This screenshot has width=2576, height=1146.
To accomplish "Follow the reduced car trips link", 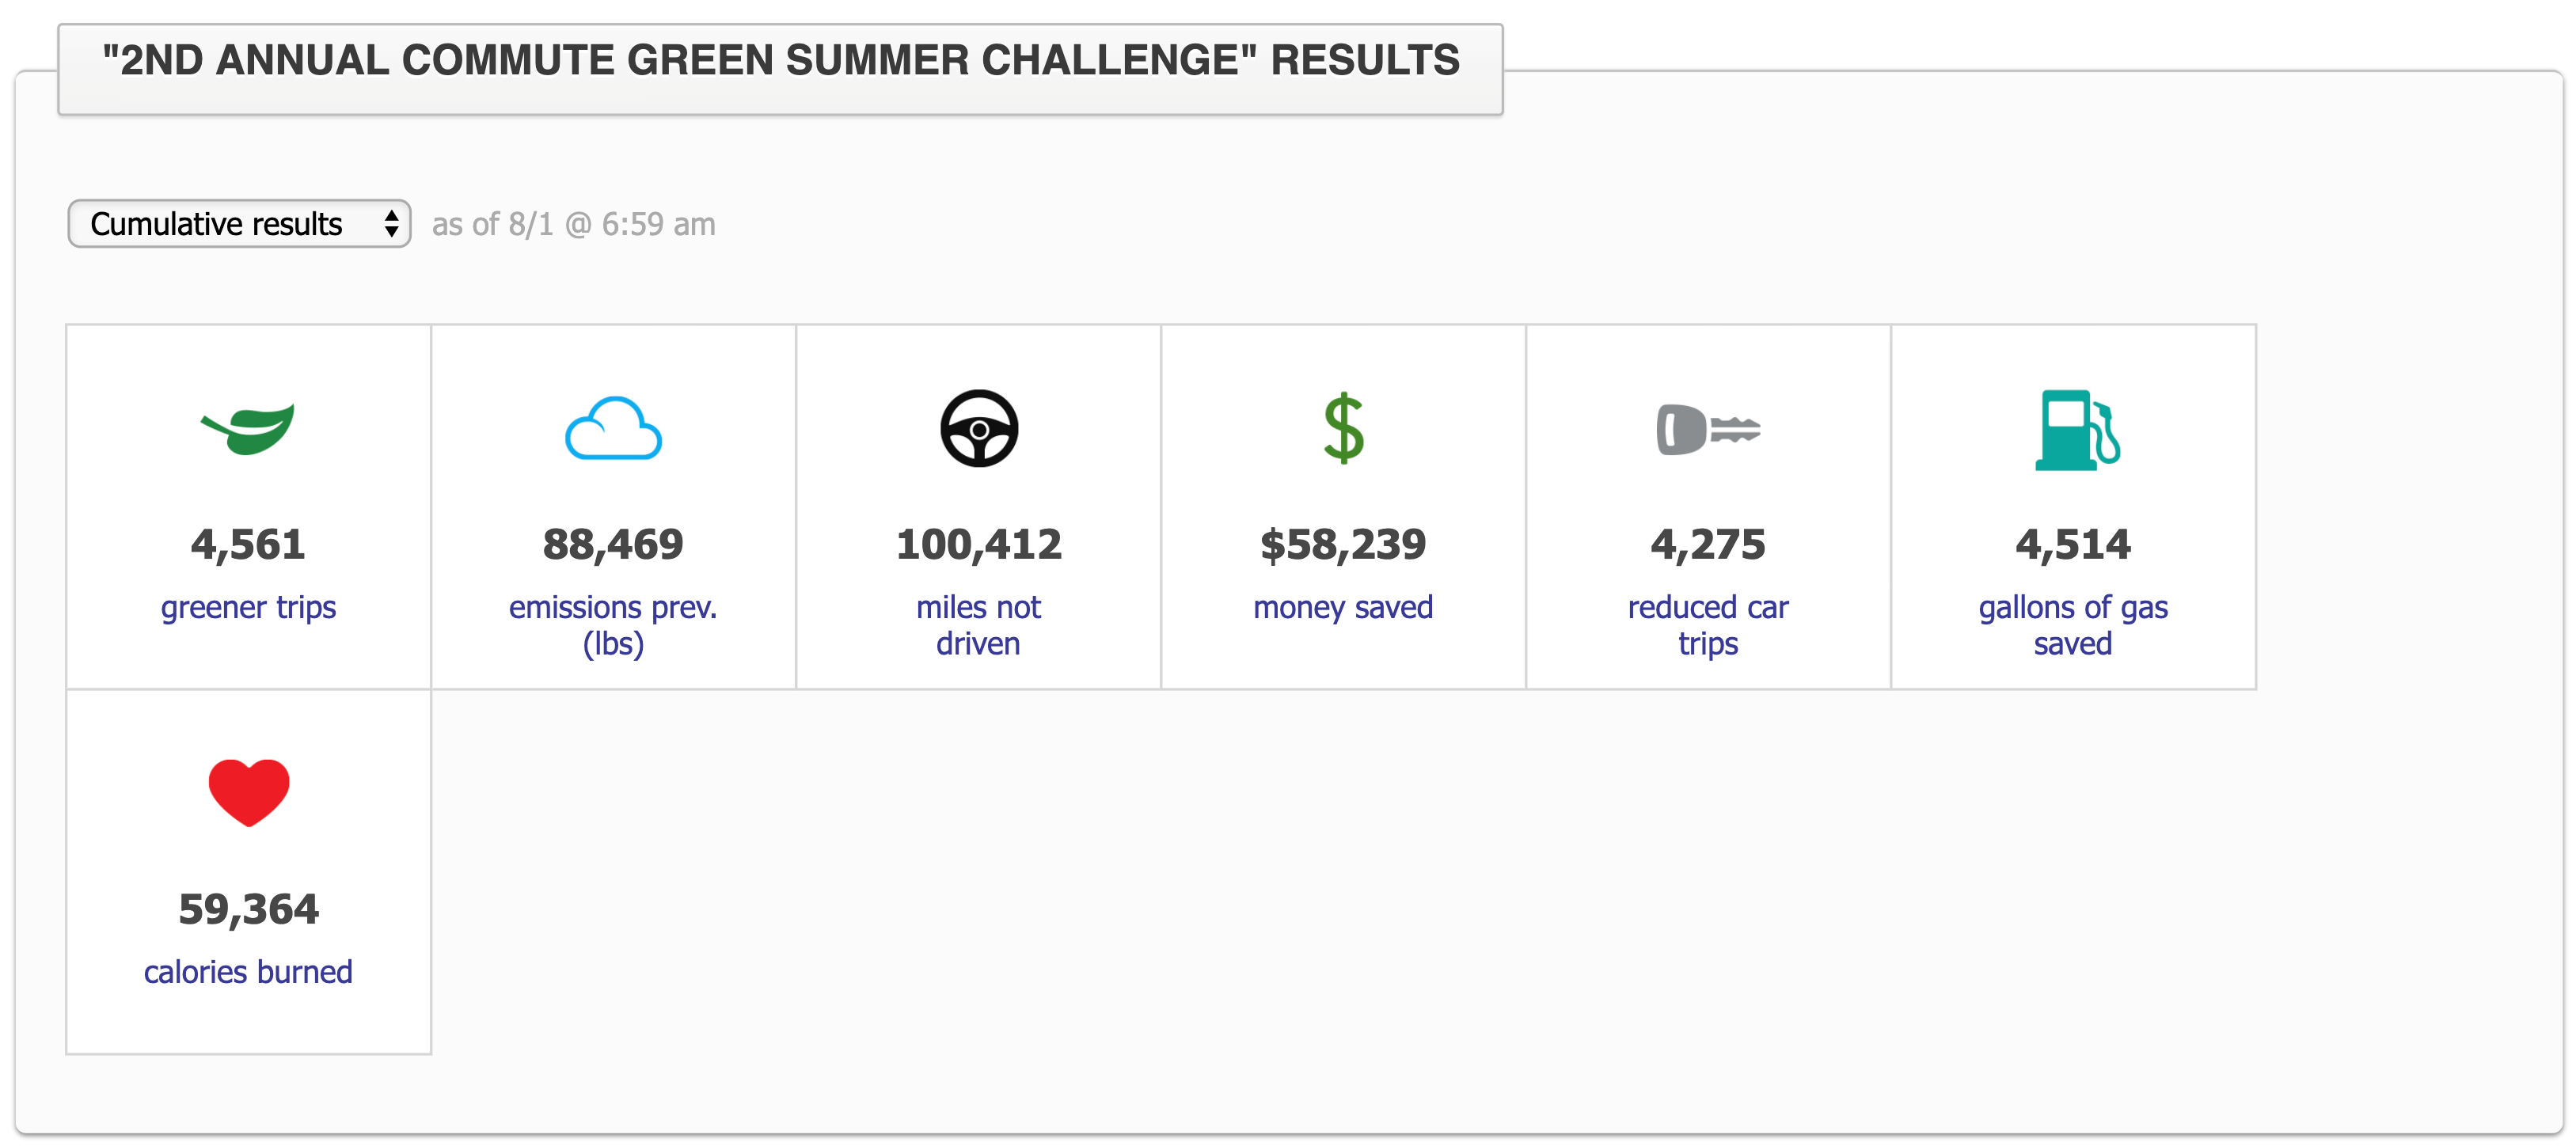I will [x=1708, y=625].
